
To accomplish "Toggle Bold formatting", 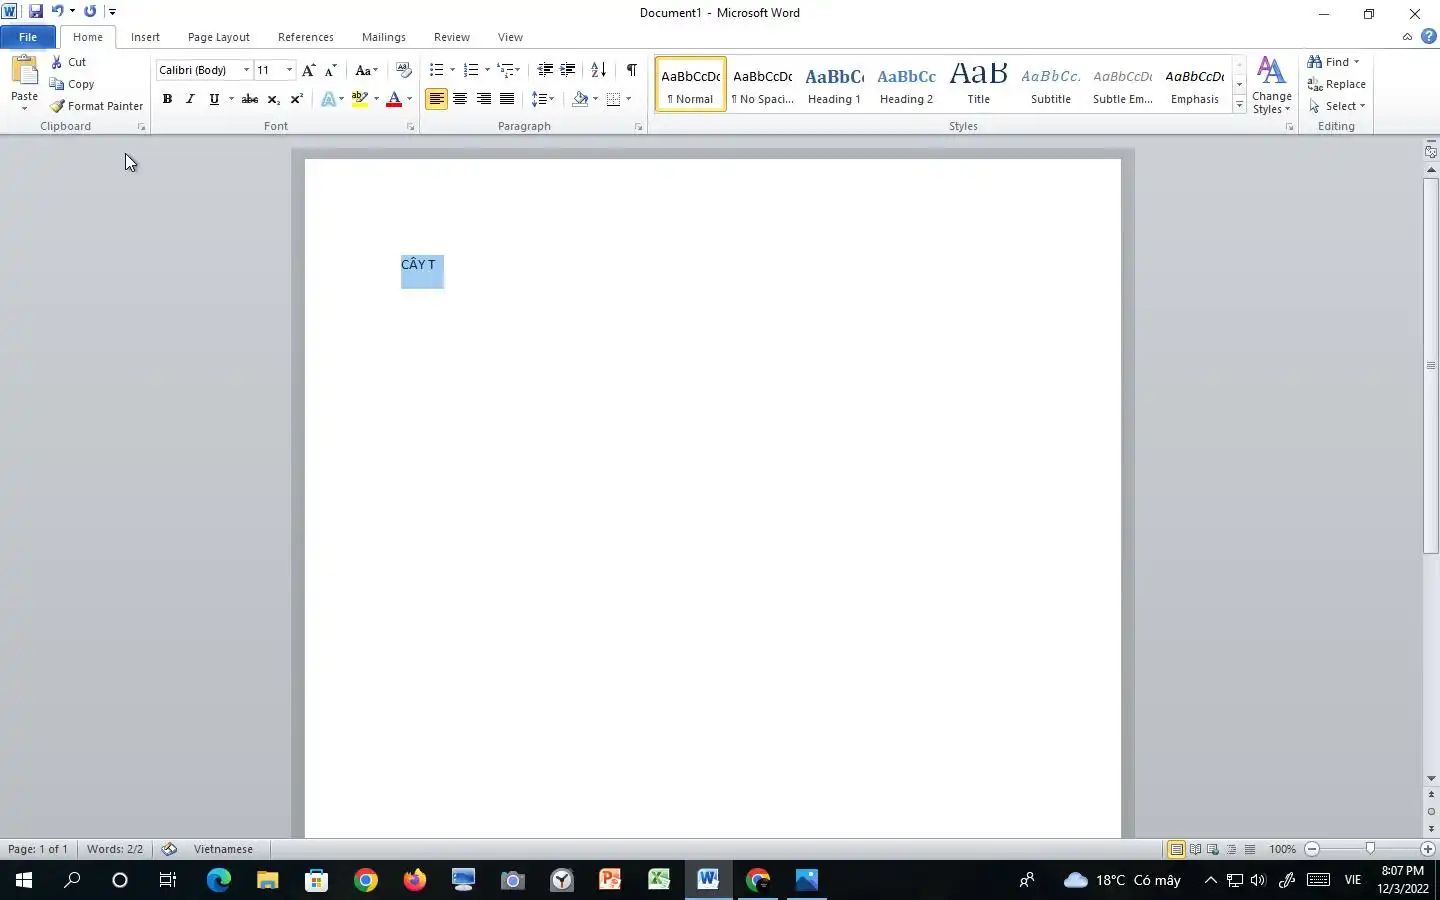I will coord(167,99).
